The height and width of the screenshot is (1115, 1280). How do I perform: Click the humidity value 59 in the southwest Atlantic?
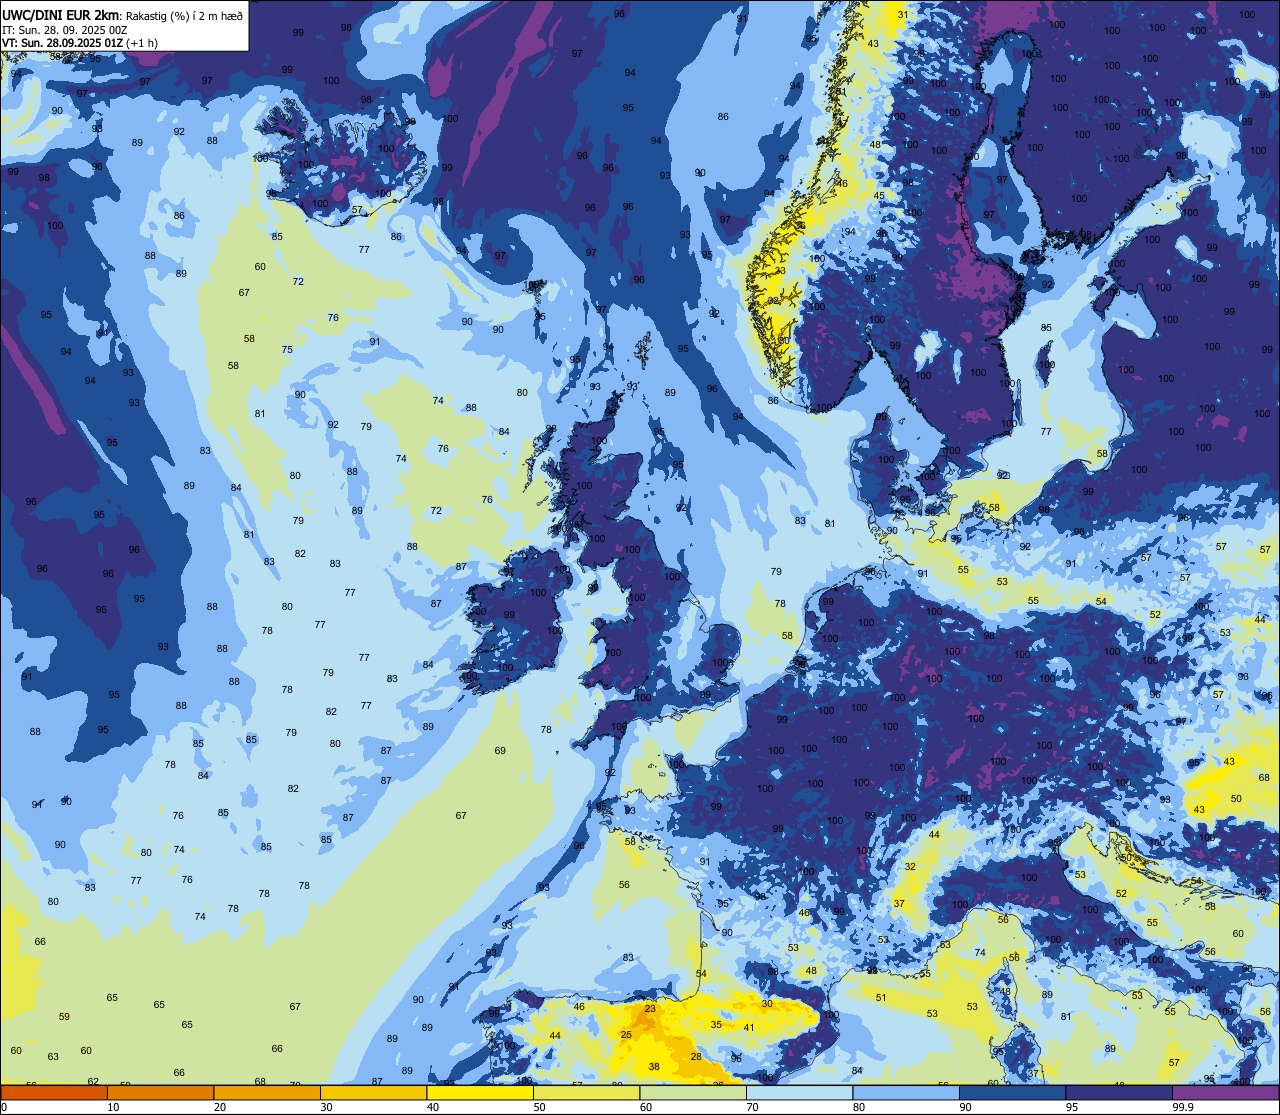click(64, 1017)
